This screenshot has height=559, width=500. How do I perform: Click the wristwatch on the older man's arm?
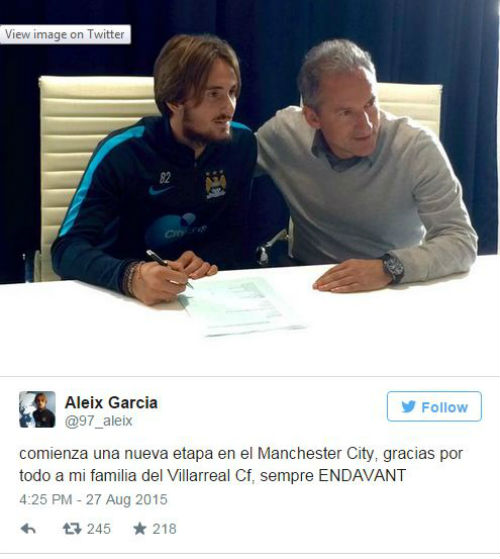[392, 268]
